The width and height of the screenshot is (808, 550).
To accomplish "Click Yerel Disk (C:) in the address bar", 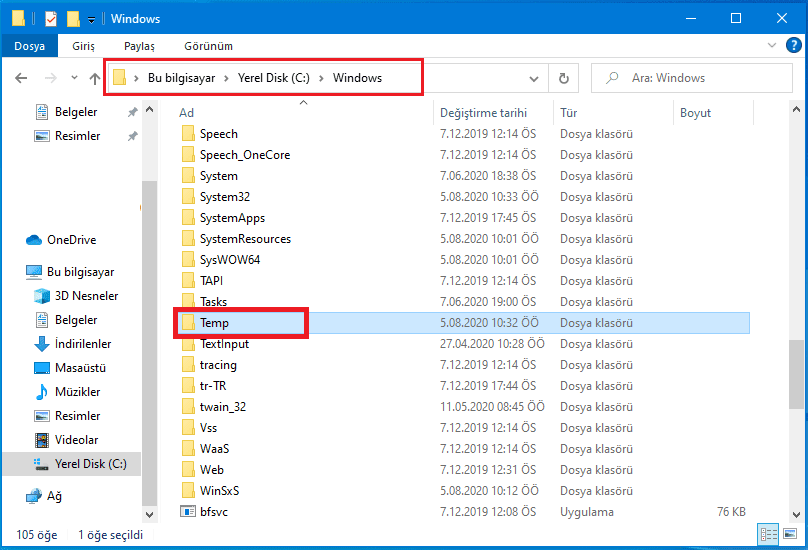I will coord(274,78).
